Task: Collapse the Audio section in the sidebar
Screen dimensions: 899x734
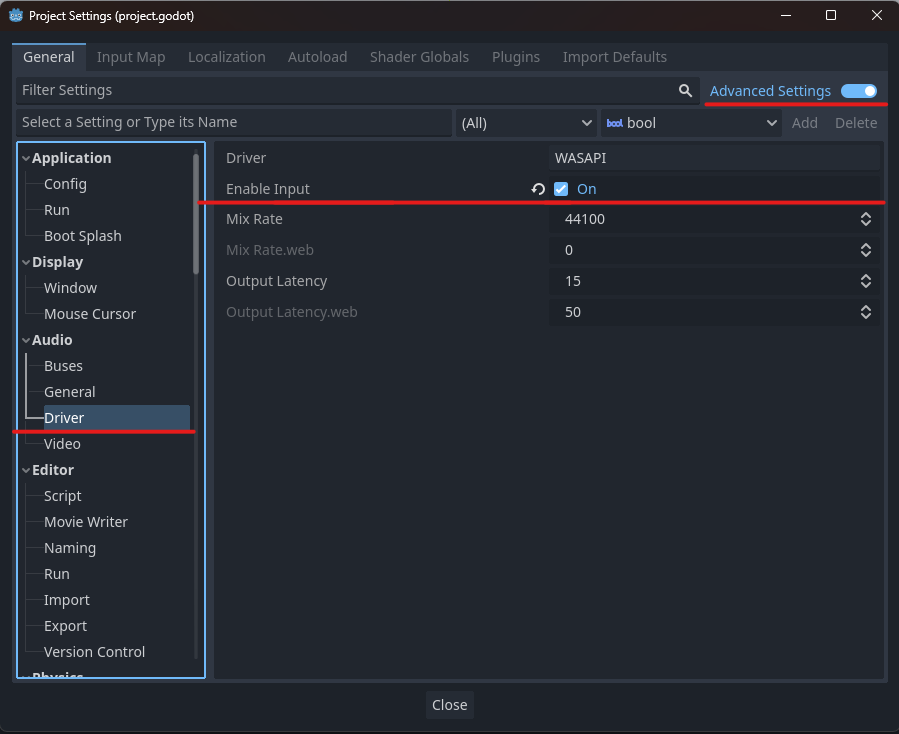Action: click(25, 339)
